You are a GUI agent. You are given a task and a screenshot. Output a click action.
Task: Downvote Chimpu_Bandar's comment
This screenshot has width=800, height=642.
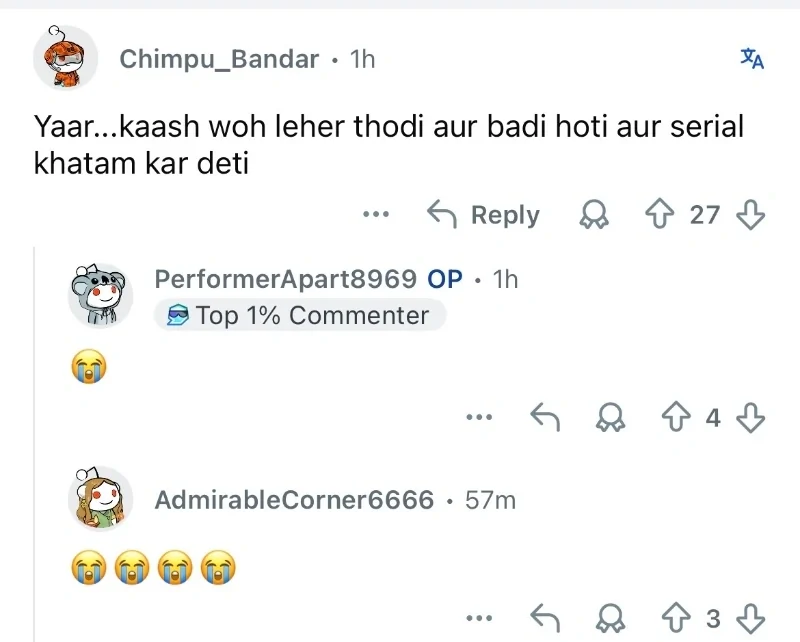click(x=751, y=215)
